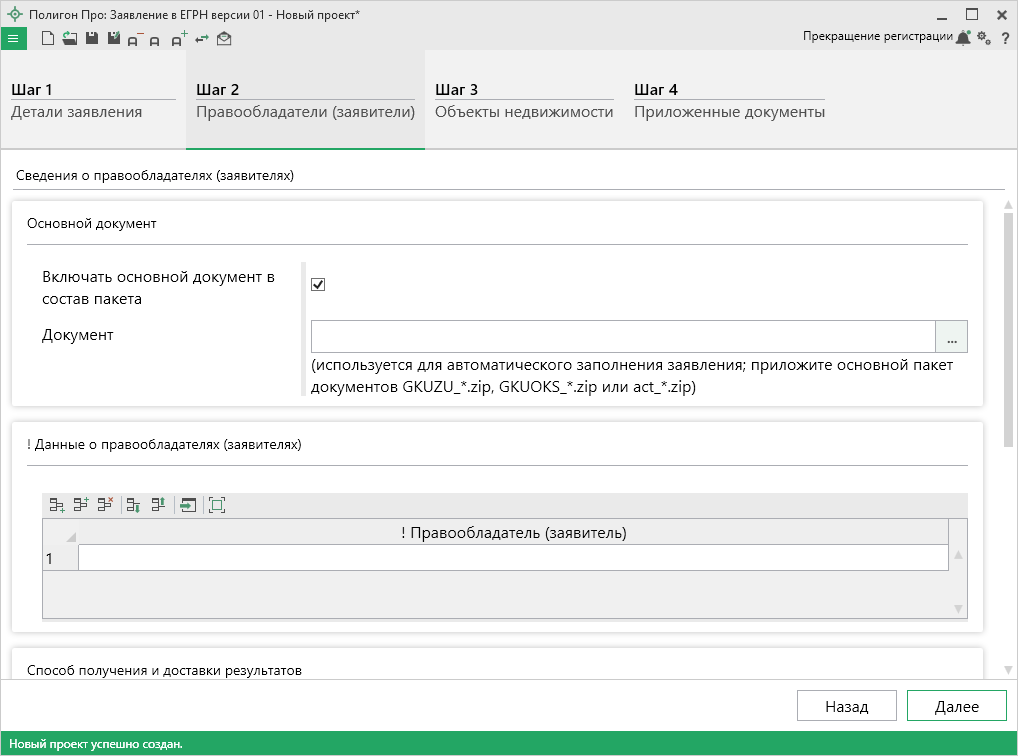Browse for document with ellipsis button
The image size is (1018, 756).
[x=951, y=337]
